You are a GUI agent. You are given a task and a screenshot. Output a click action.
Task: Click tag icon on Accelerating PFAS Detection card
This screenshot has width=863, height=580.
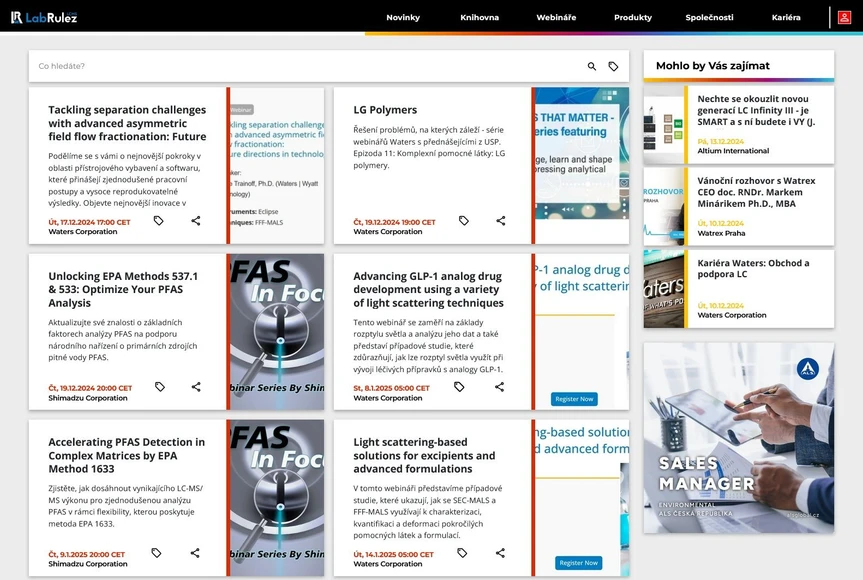(x=156, y=553)
